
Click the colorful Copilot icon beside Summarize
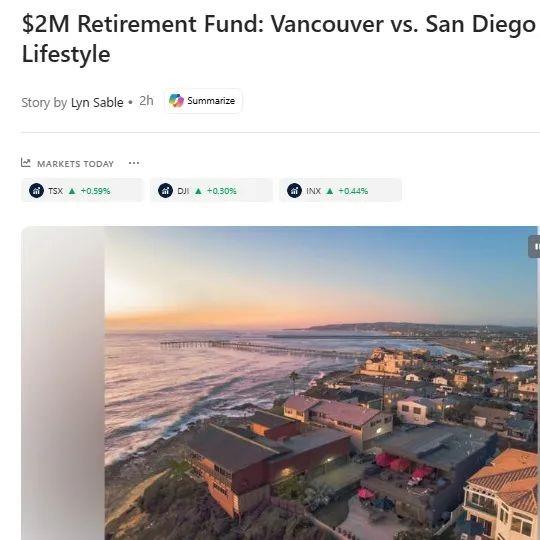click(x=176, y=101)
